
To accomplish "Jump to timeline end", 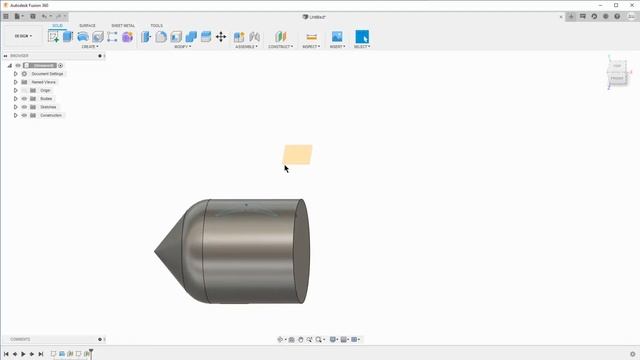I will click(41, 354).
